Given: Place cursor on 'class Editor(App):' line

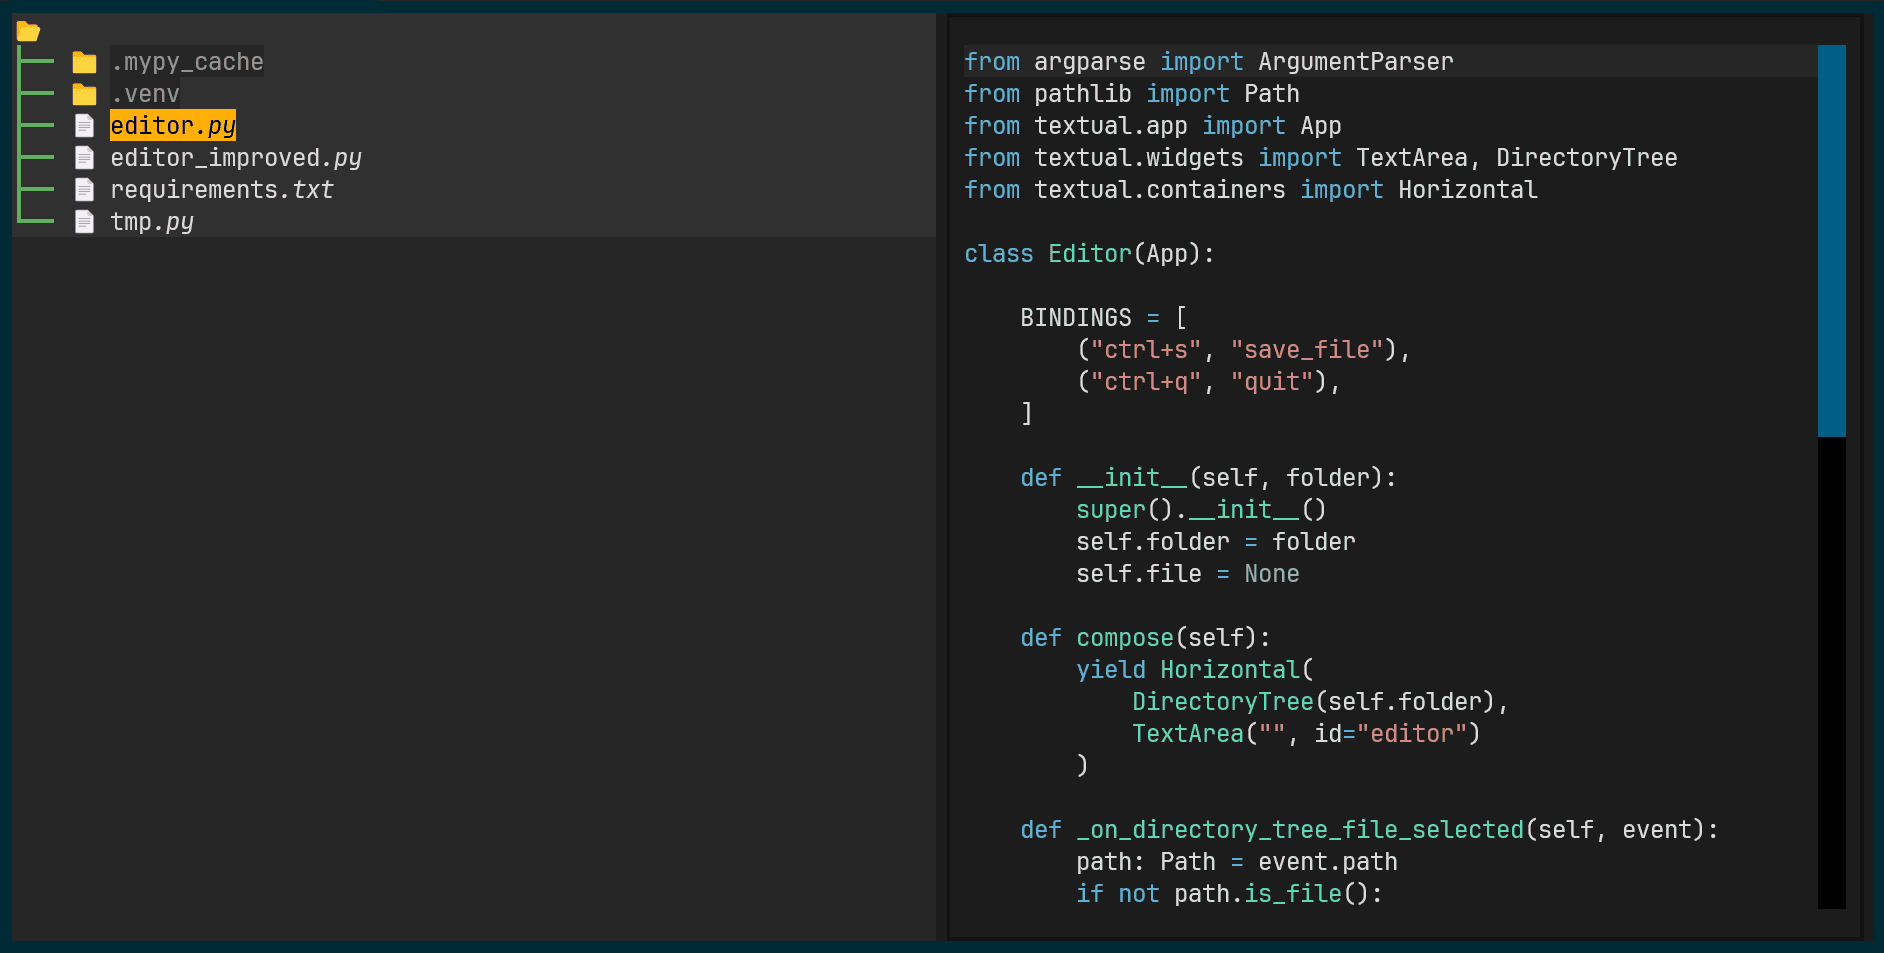Looking at the screenshot, I should click(1088, 254).
